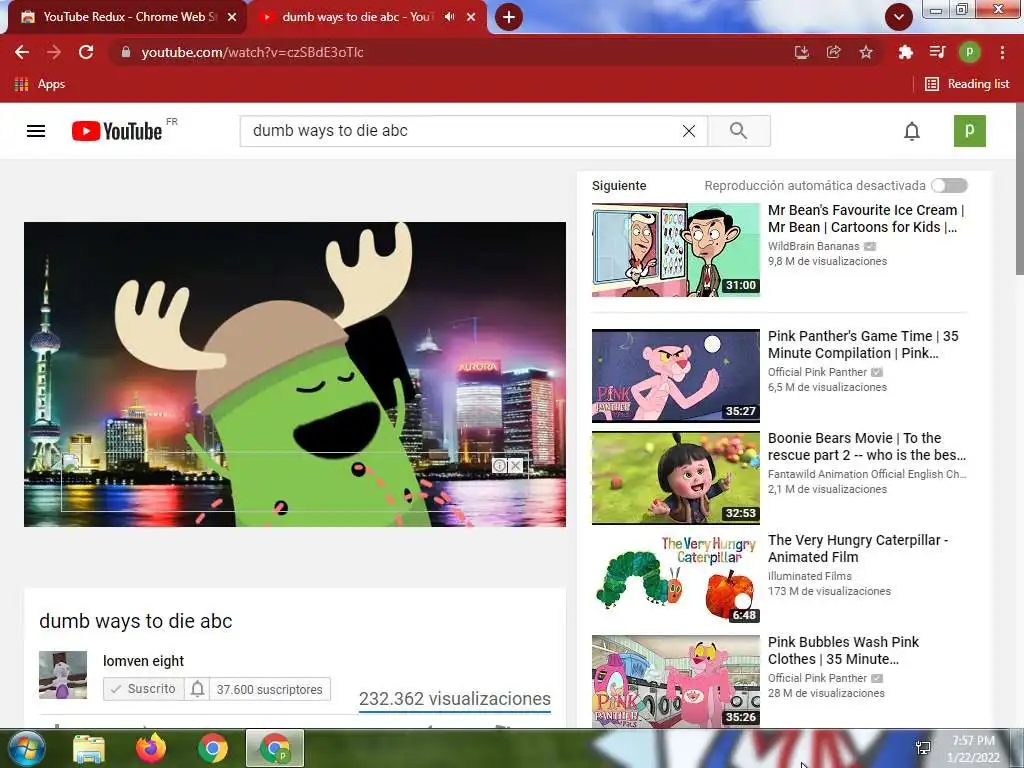Launch Firefox from the taskbar
Screen dimensions: 1024x768
pos(151,748)
